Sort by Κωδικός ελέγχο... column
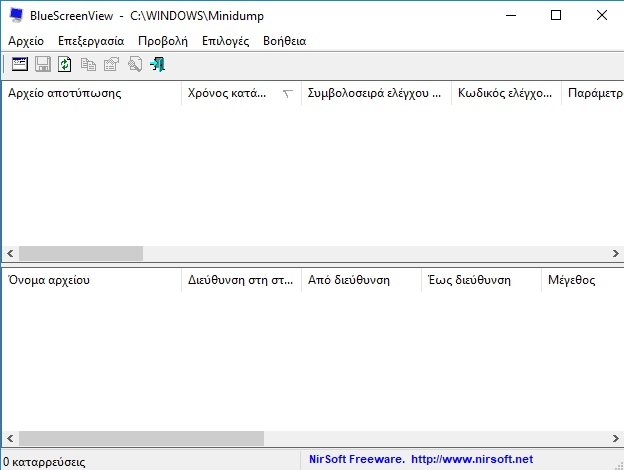The width and height of the screenshot is (624, 470). (506, 93)
